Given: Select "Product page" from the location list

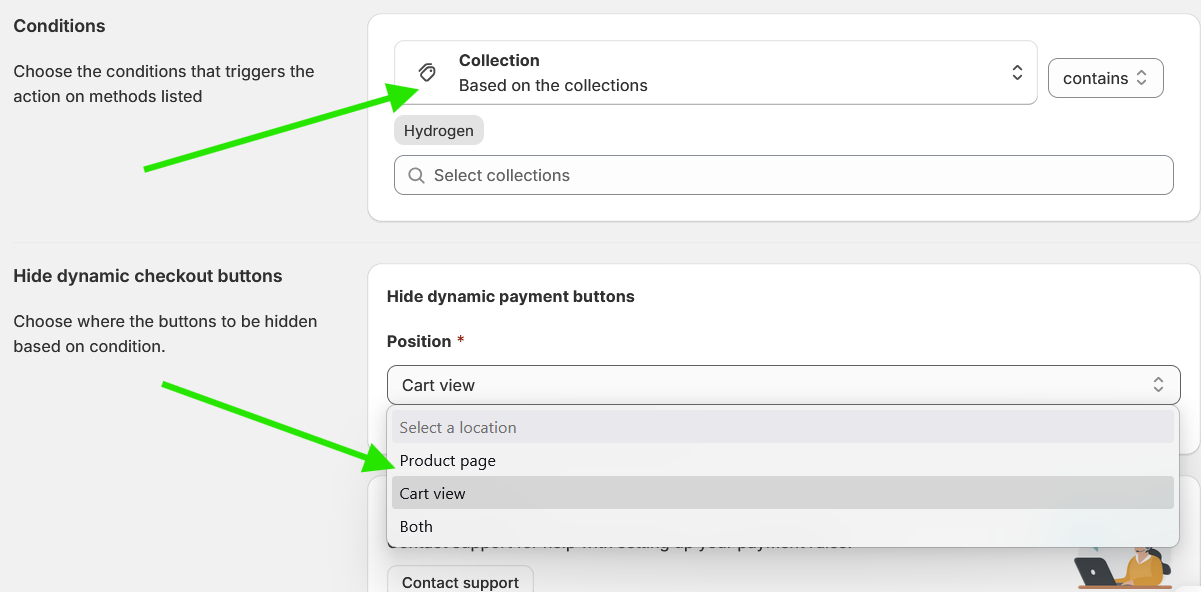Looking at the screenshot, I should click(448, 461).
